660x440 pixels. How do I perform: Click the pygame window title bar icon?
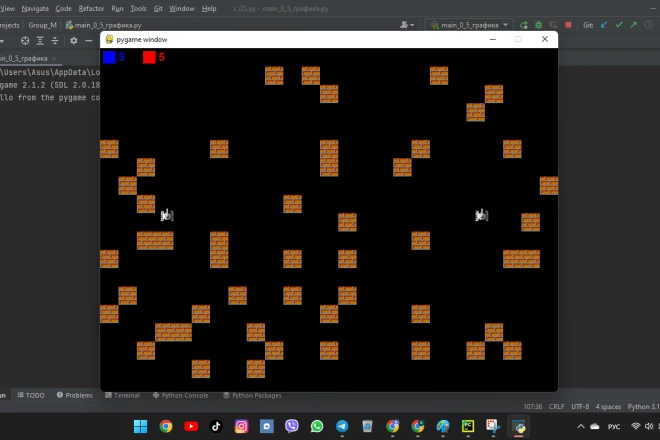click(109, 39)
